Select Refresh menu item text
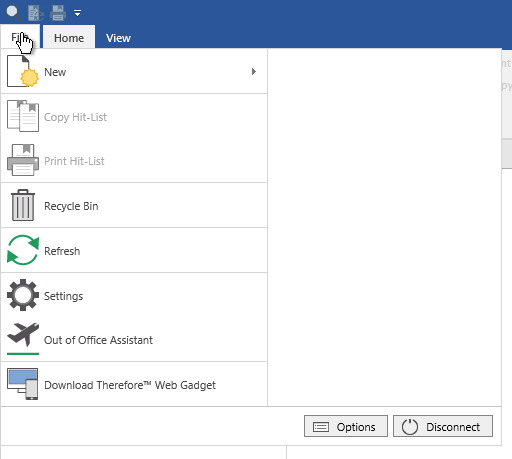This screenshot has width=512, height=459. click(62, 251)
